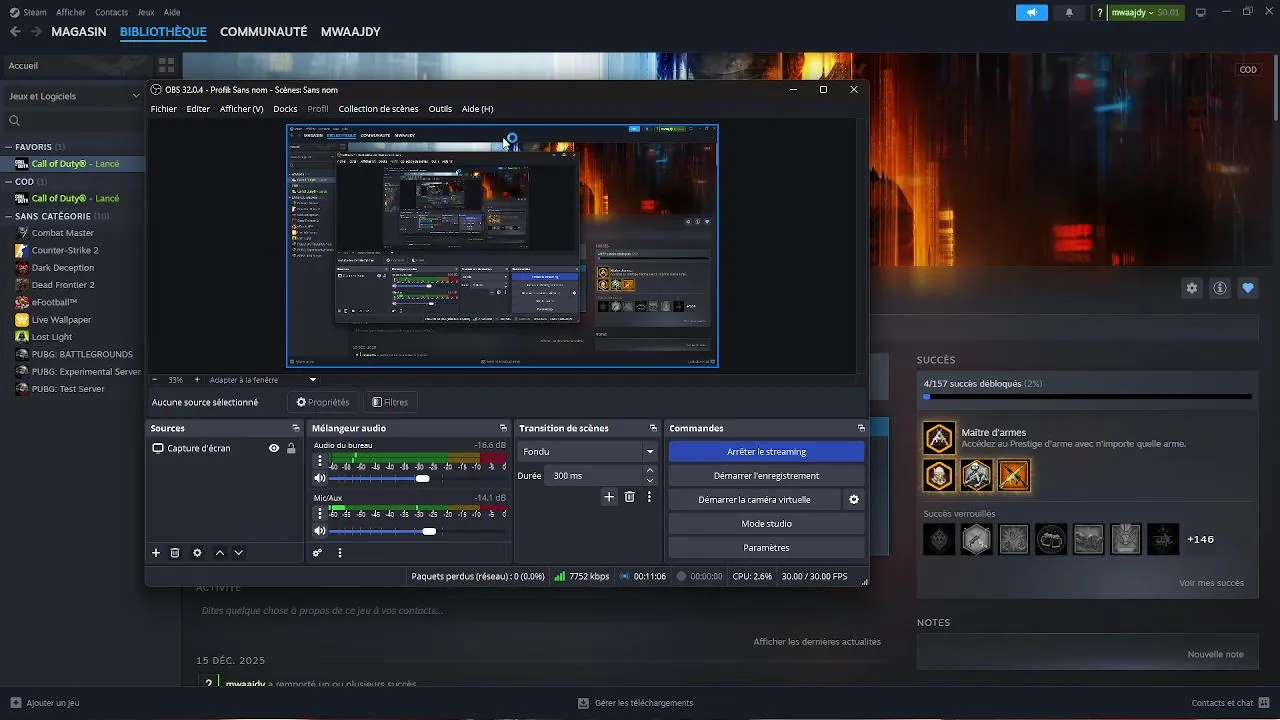Toggle the lock on Capture d'écran source
This screenshot has width=1280, height=720.
pyautogui.click(x=291, y=448)
